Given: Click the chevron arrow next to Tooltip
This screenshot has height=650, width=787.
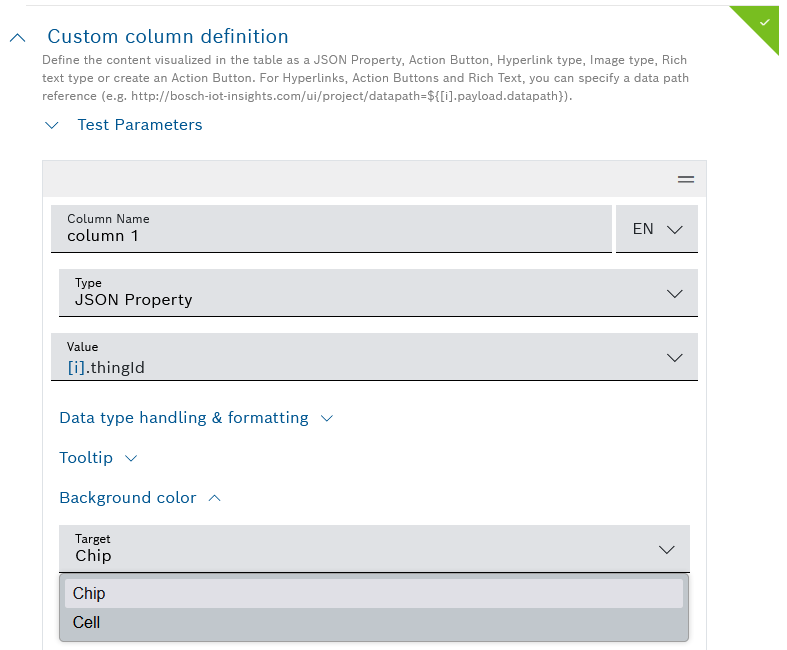Looking at the screenshot, I should click(130, 458).
